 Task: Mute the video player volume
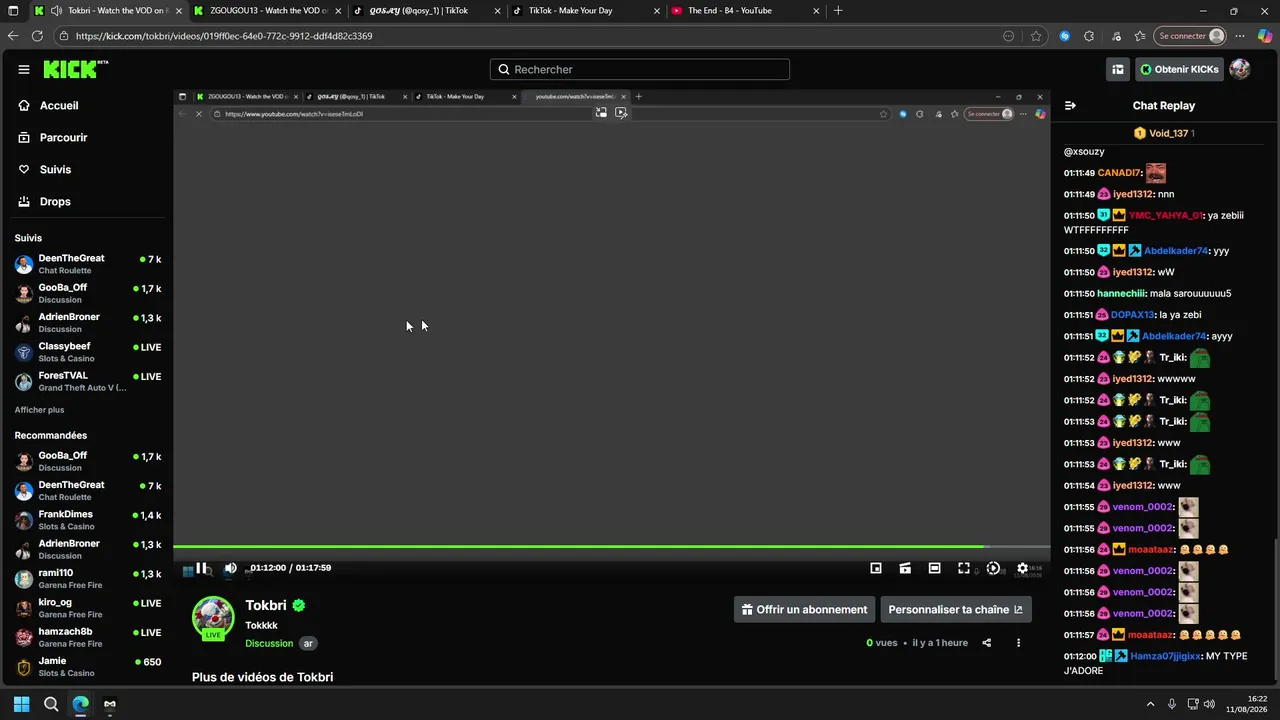(x=231, y=568)
